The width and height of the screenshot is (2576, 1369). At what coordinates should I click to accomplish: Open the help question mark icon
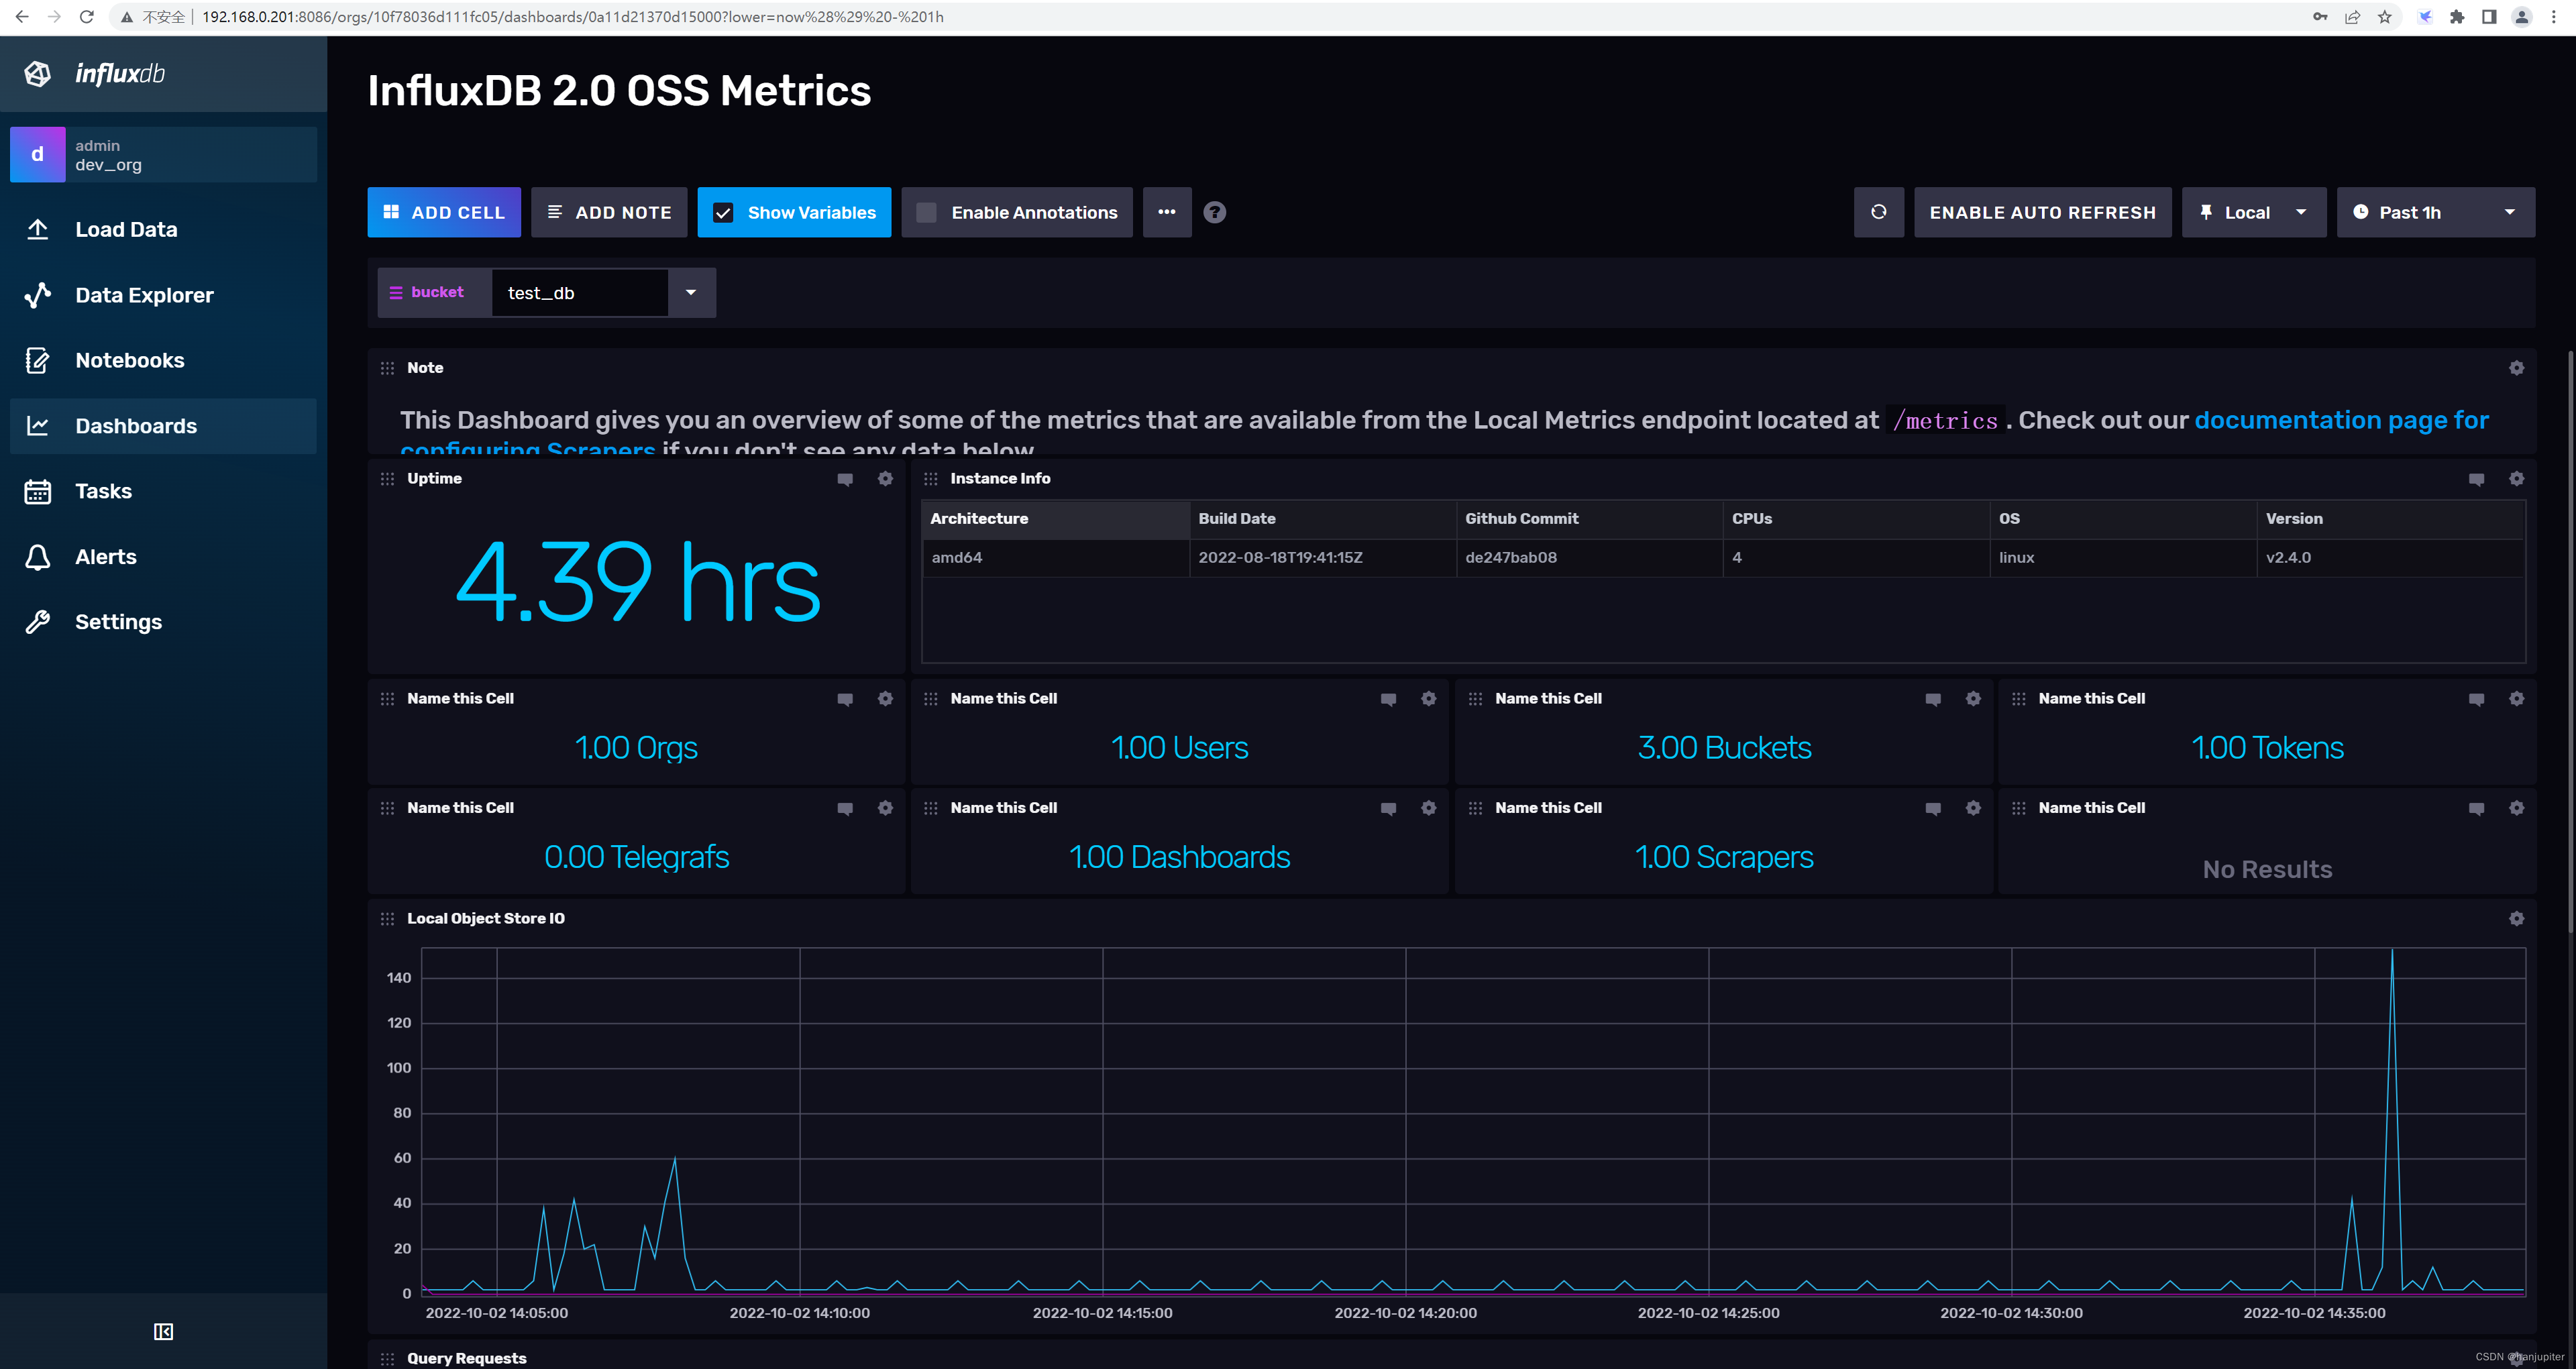(1214, 212)
